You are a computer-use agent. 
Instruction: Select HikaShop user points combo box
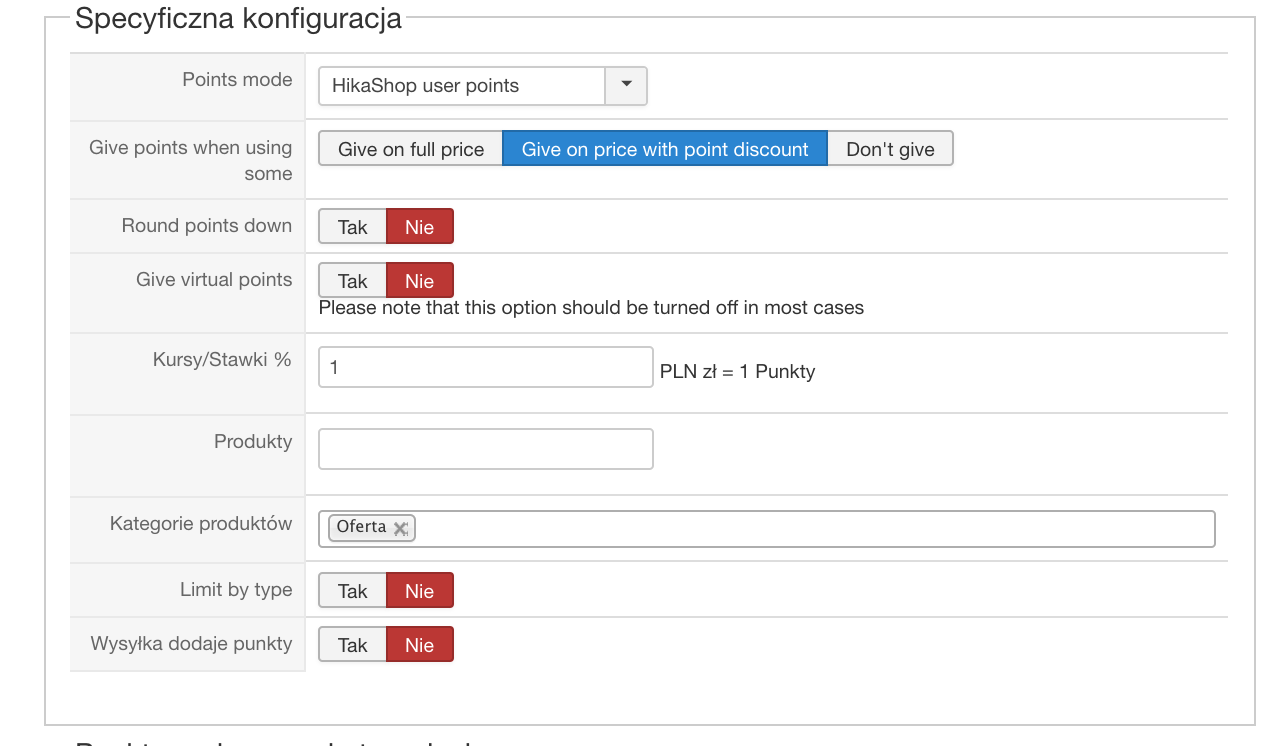(462, 86)
